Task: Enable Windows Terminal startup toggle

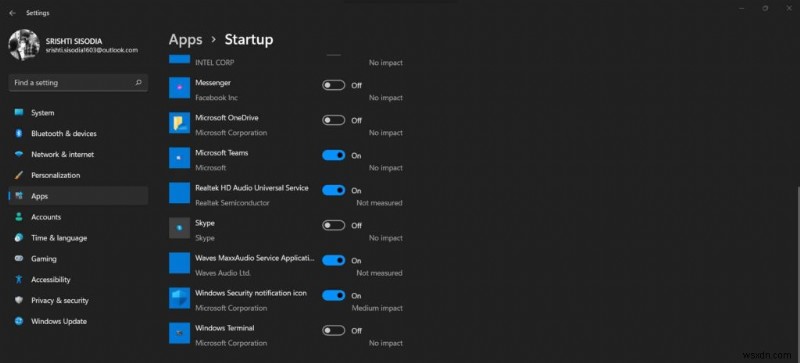Action: pyautogui.click(x=334, y=331)
